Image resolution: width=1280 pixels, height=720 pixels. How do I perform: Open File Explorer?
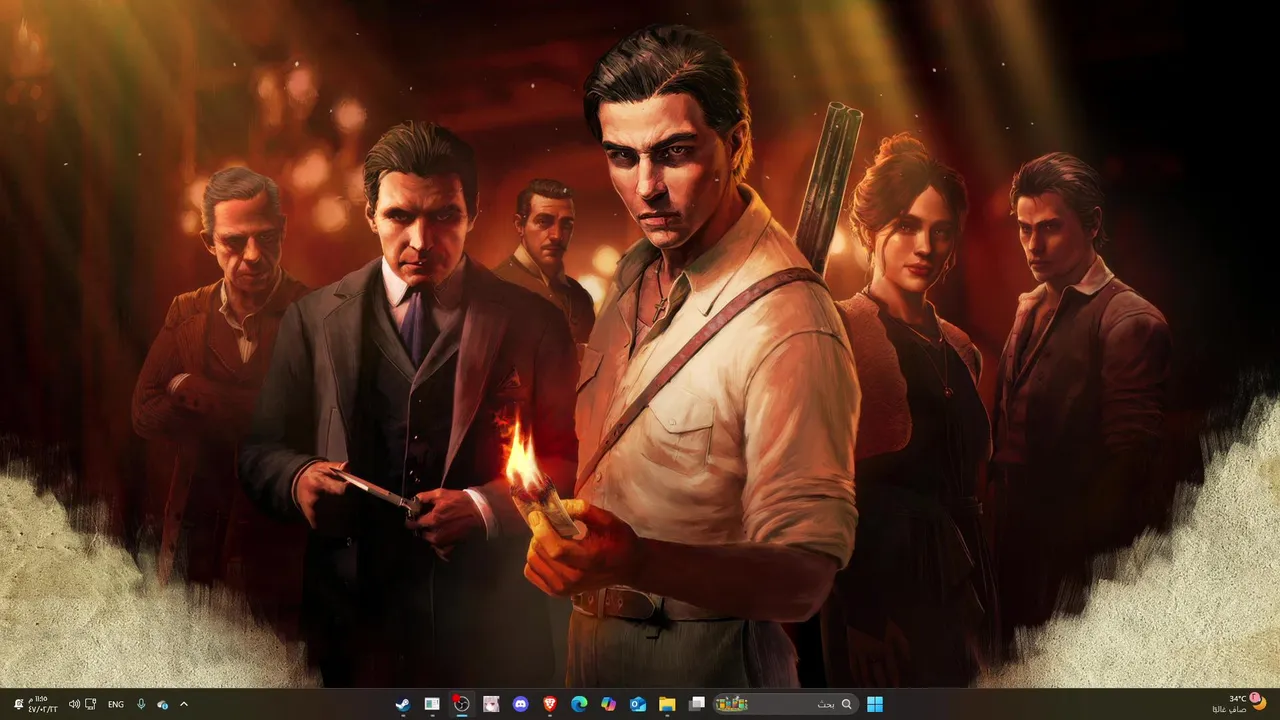667,704
